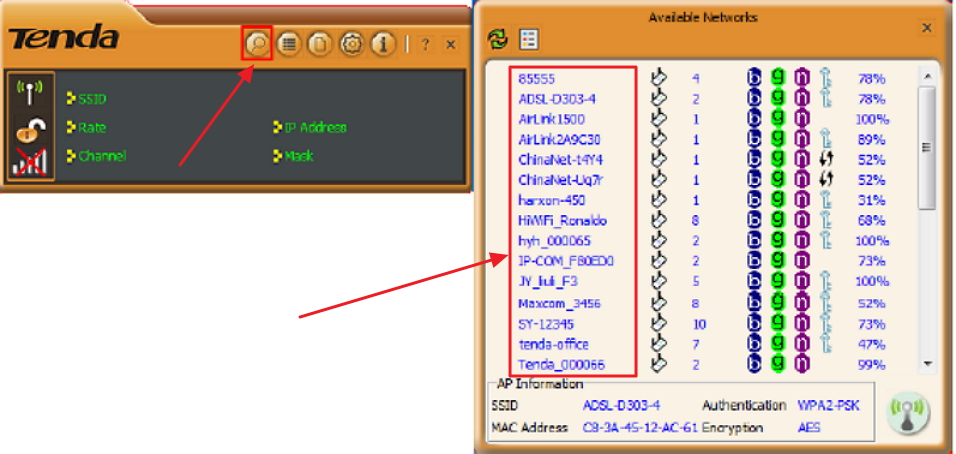The width and height of the screenshot is (956, 454).
Task: Click the key icon on ADSL-D303-4 row
Action: tap(826, 98)
